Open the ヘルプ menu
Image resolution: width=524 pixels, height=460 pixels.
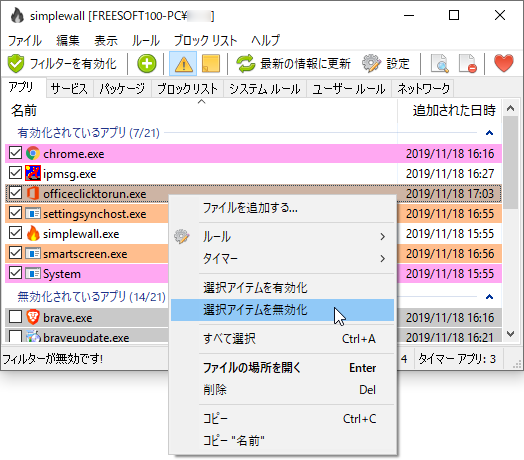pos(265,40)
